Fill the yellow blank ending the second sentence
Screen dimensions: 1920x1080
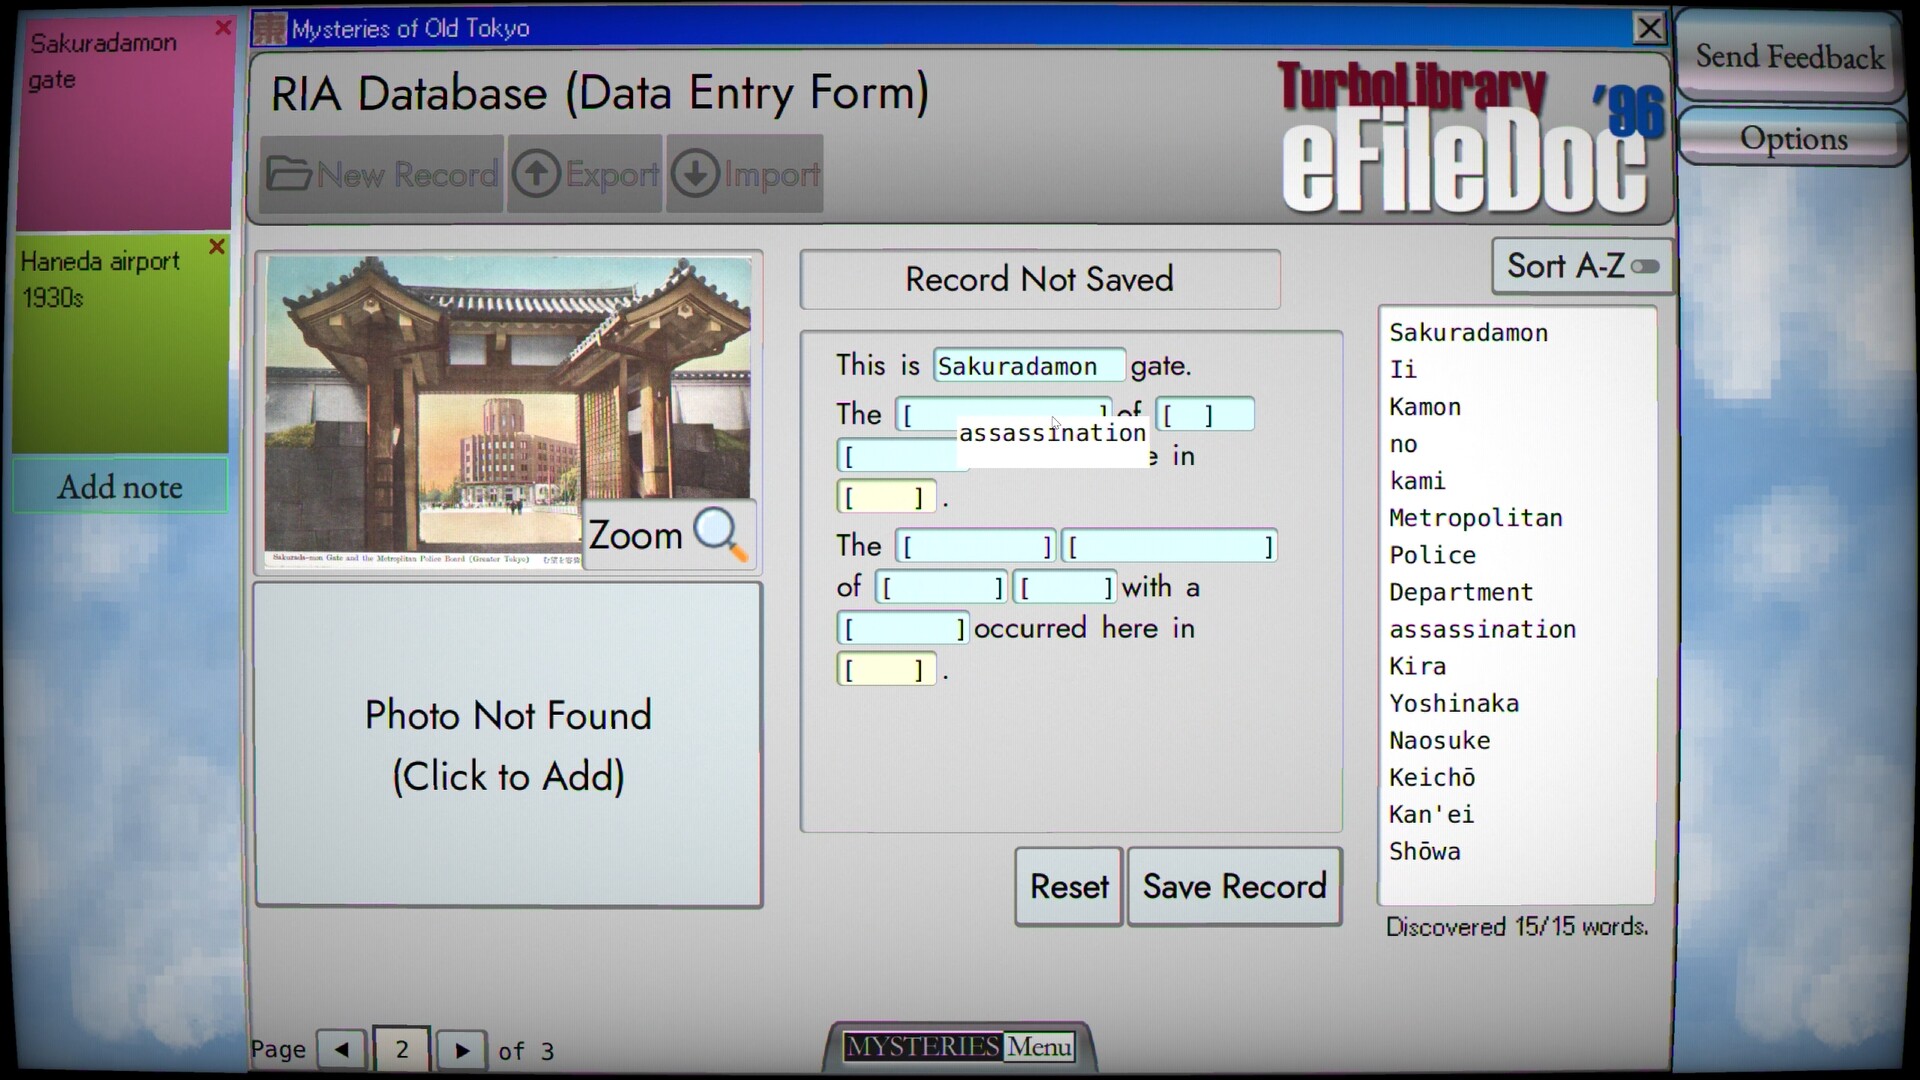pyautogui.click(x=885, y=668)
